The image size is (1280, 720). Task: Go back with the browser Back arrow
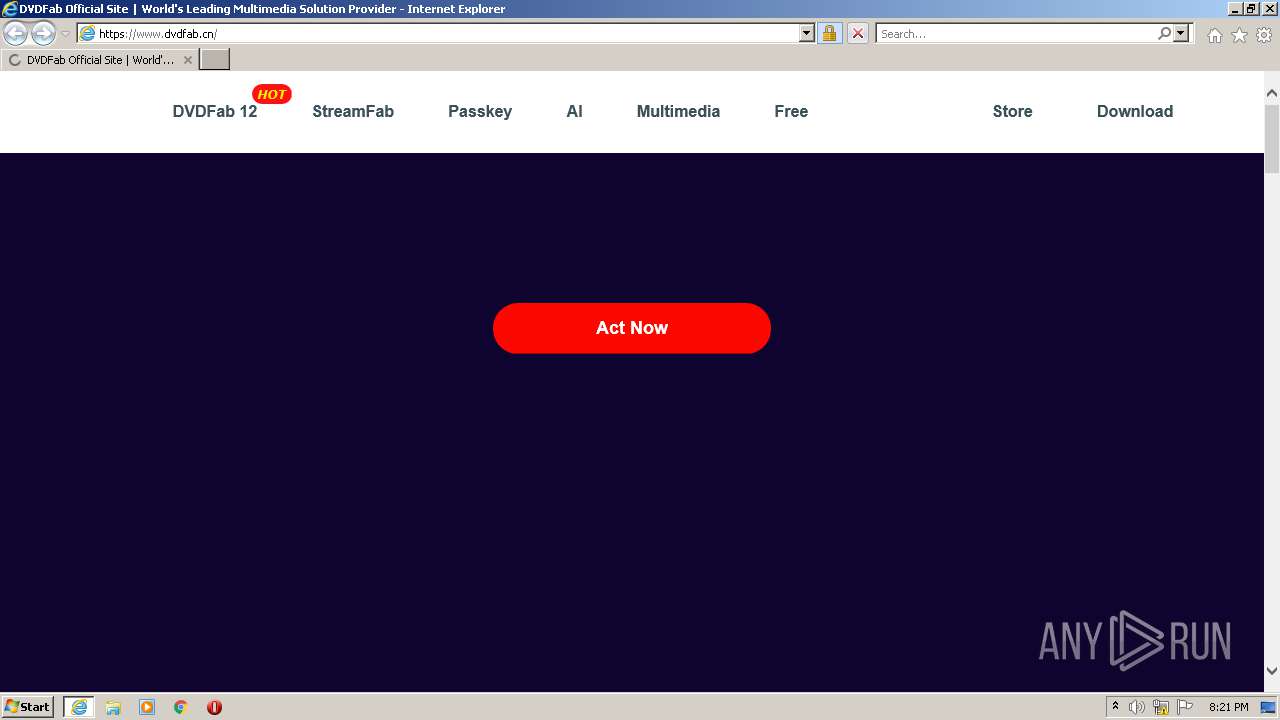pyautogui.click(x=16, y=33)
